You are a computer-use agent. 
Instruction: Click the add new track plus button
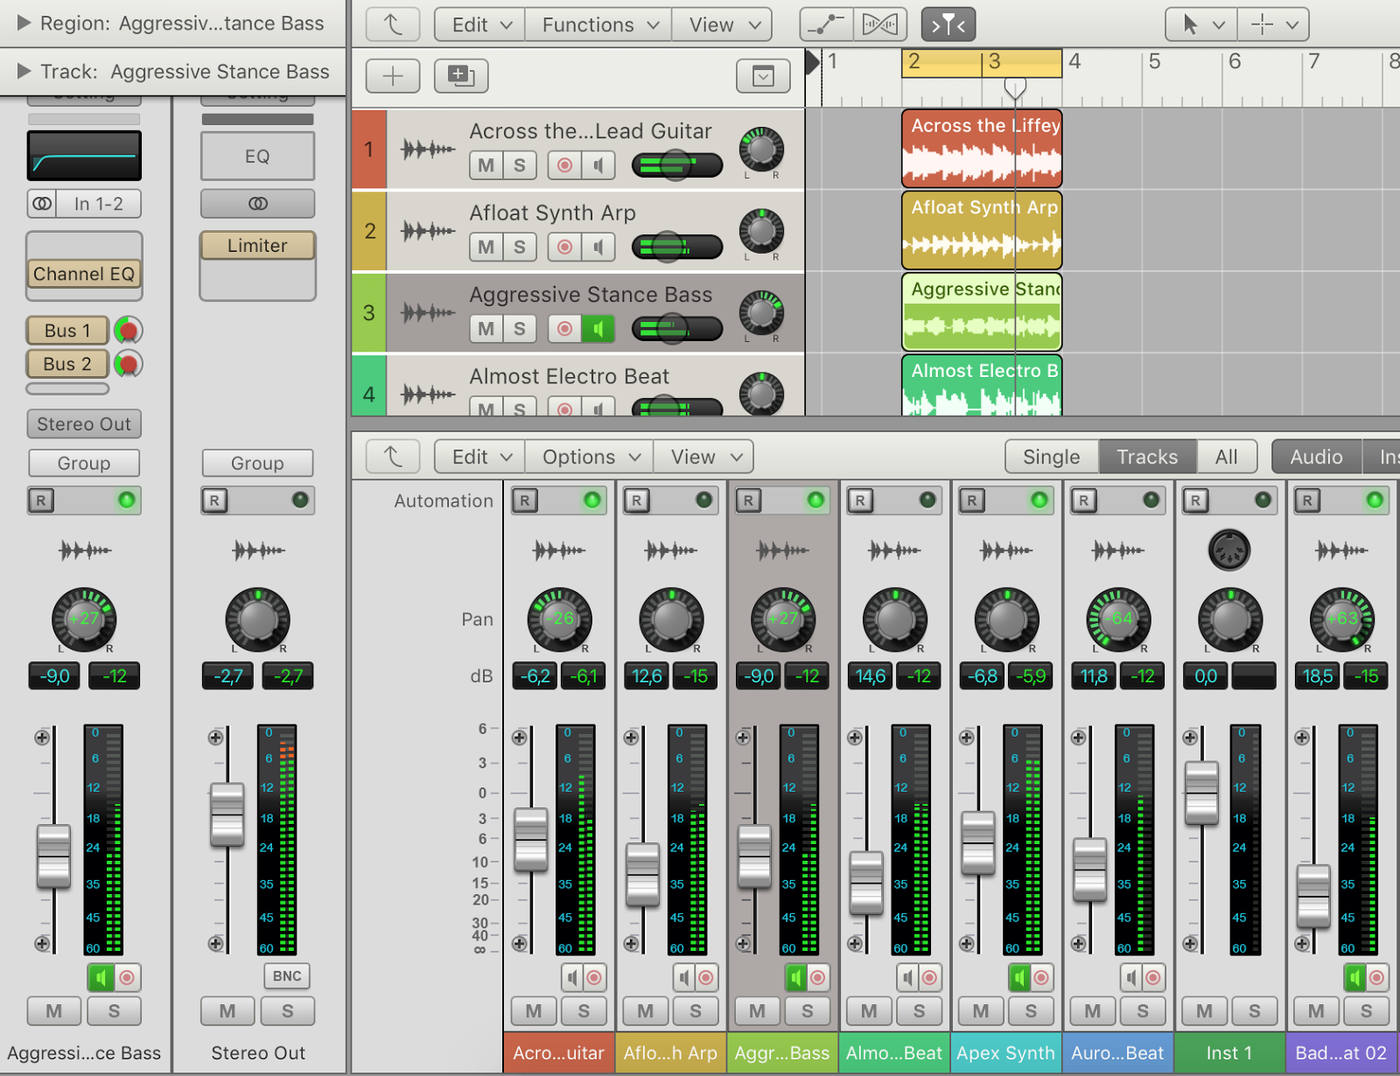coord(393,76)
